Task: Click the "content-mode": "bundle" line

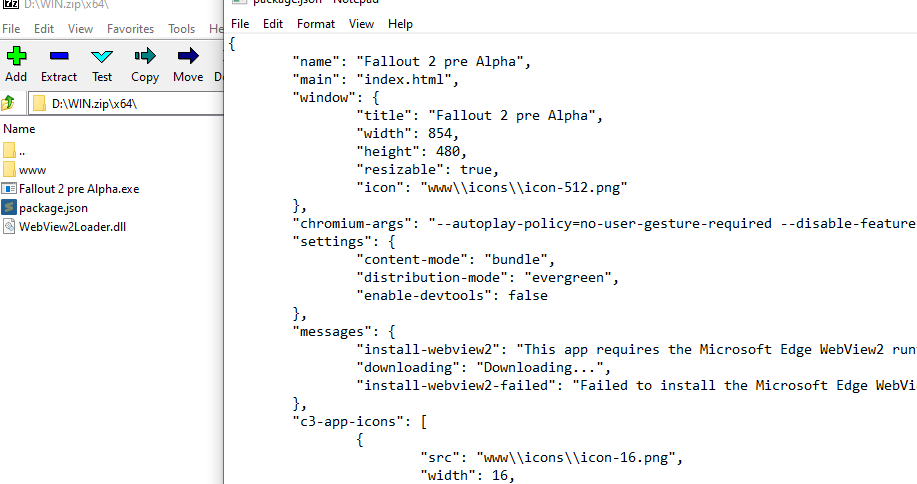Action: pos(456,260)
